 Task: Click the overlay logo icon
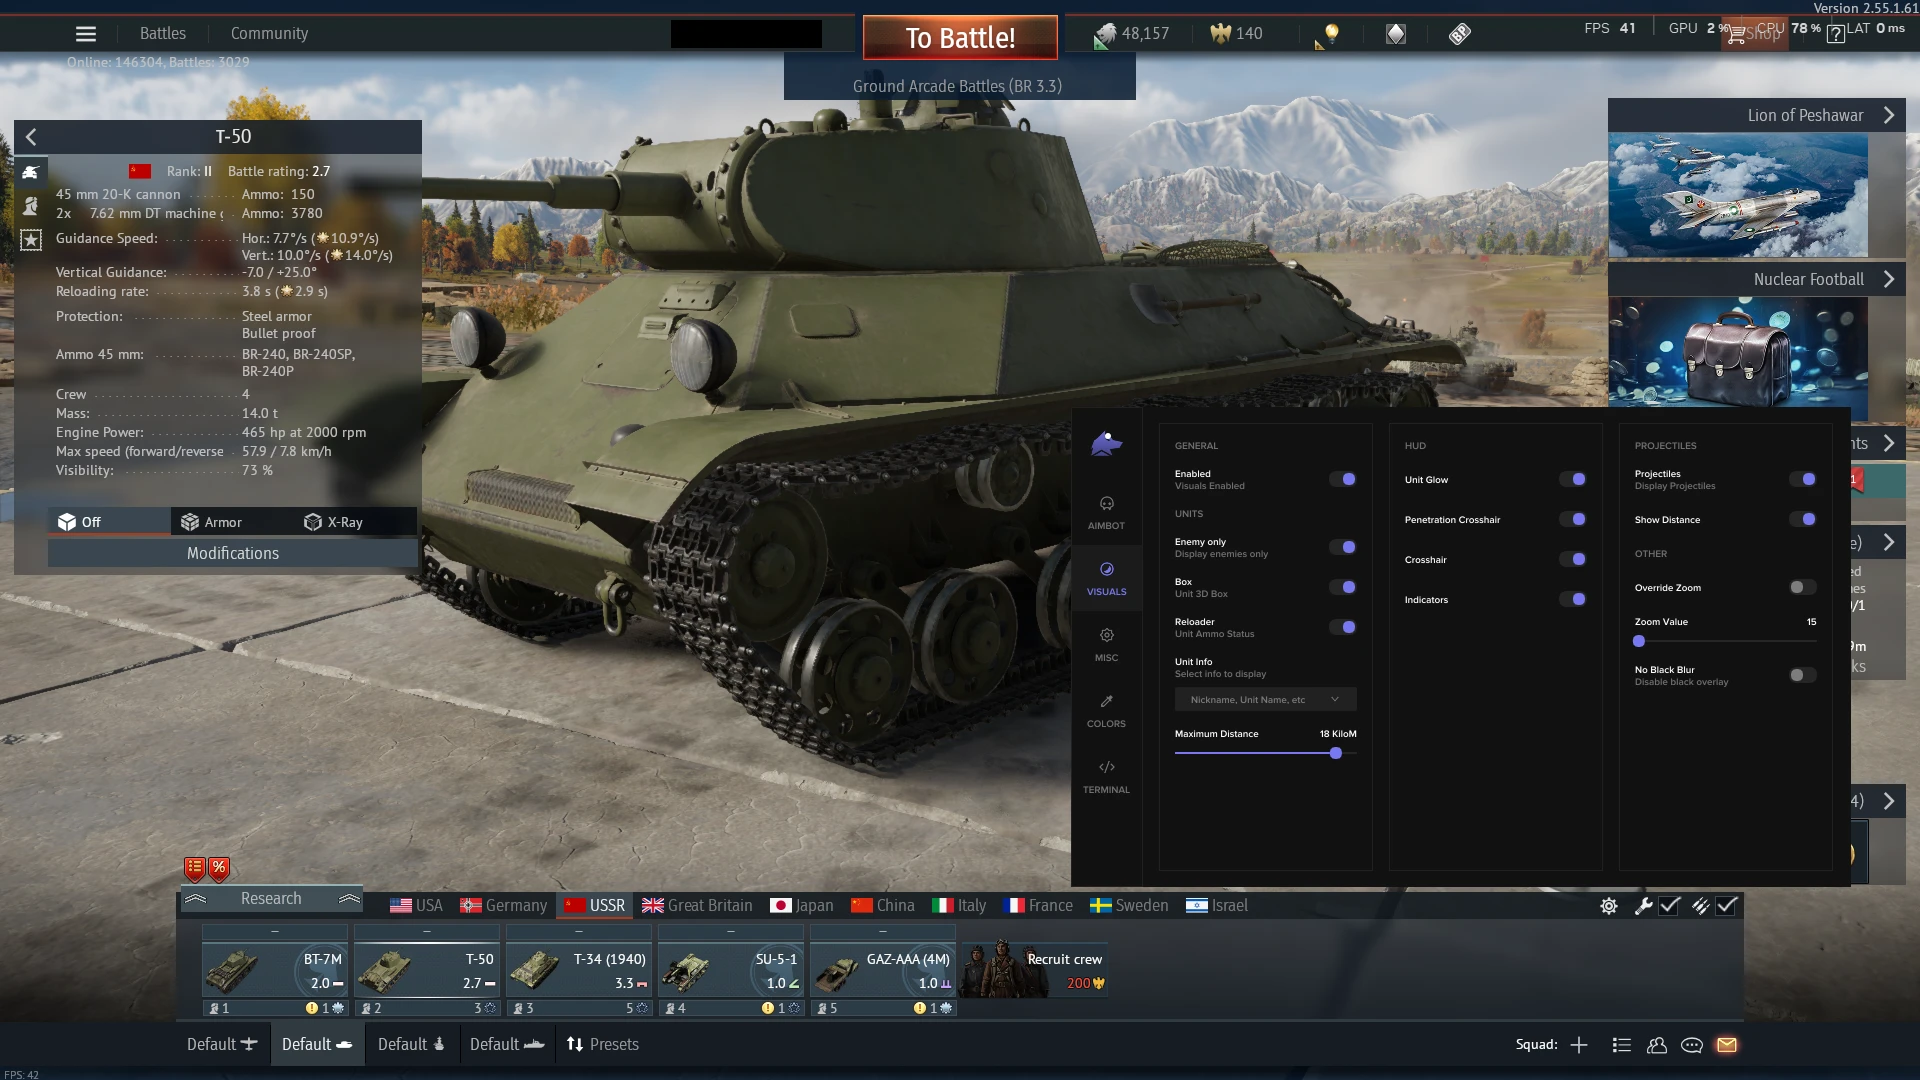[1106, 443]
